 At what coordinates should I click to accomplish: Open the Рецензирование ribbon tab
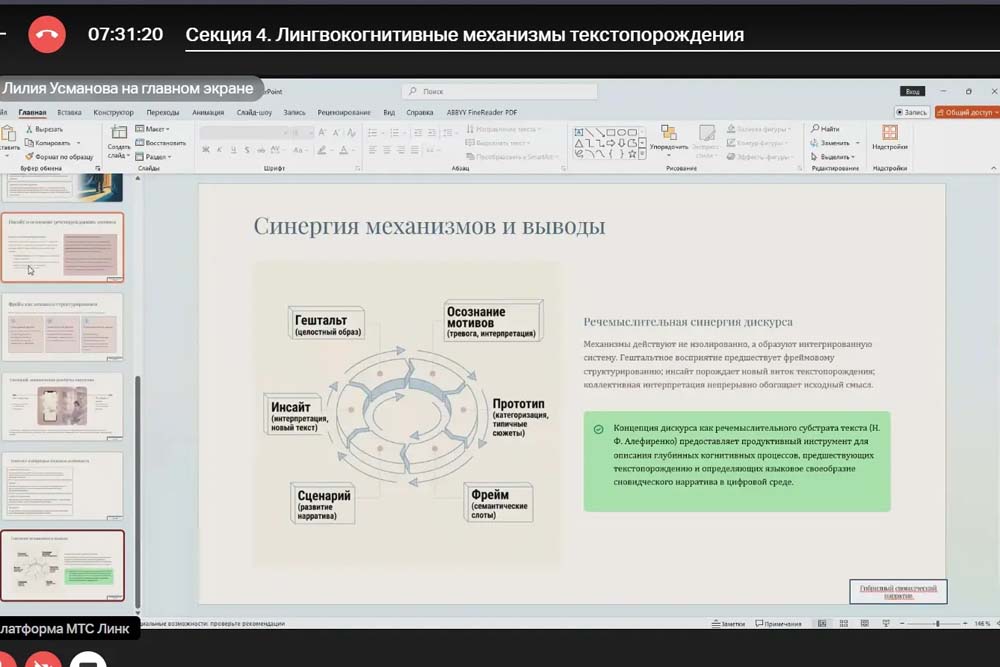[x=344, y=112]
